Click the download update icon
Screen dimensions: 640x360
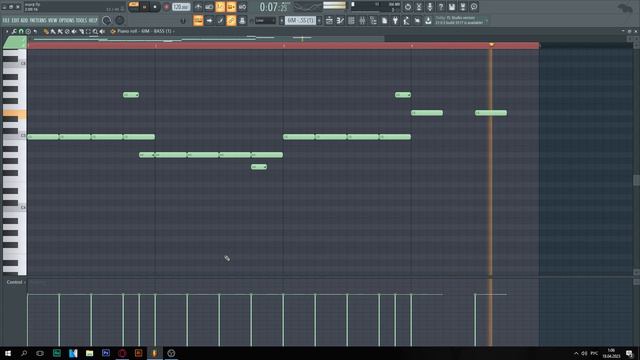click(428, 20)
